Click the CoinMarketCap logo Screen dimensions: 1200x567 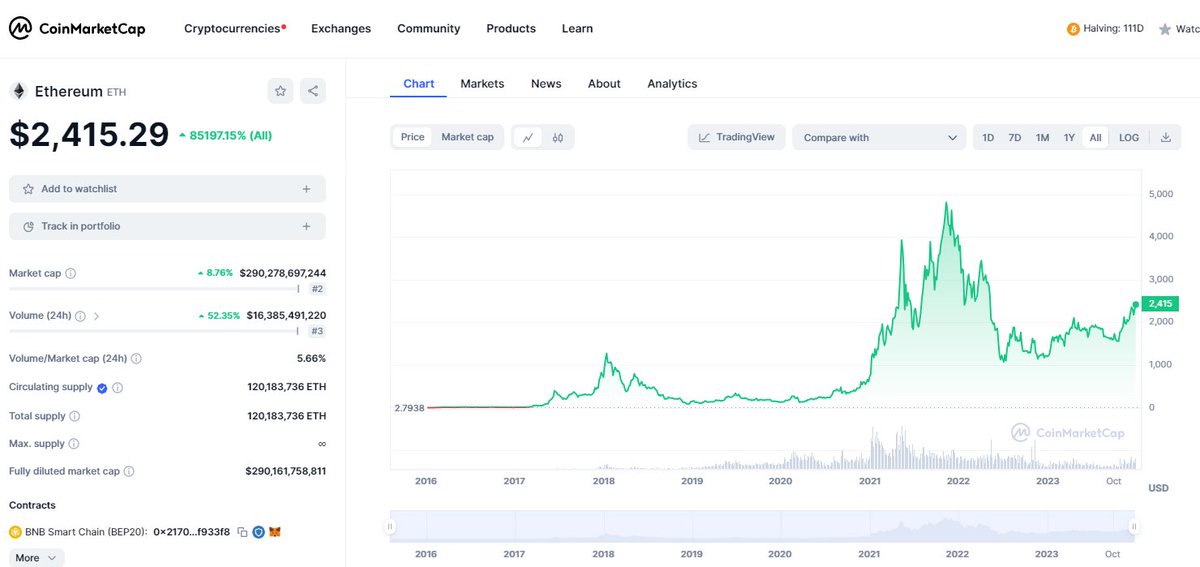click(77, 29)
